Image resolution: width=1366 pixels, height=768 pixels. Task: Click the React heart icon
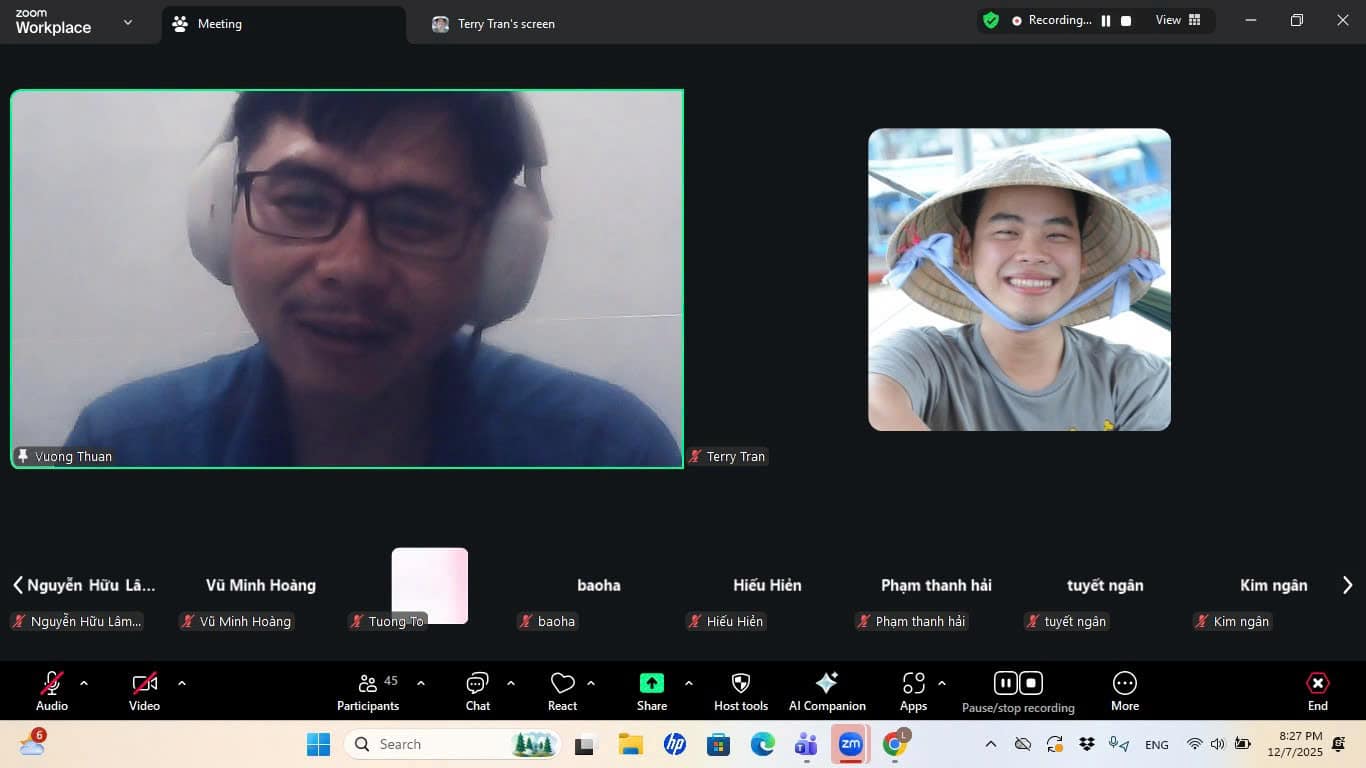pyautogui.click(x=562, y=685)
